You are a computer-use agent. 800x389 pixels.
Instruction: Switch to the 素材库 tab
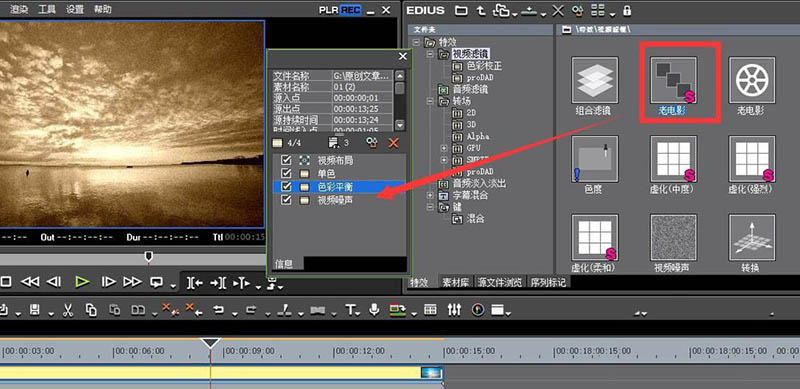[456, 282]
